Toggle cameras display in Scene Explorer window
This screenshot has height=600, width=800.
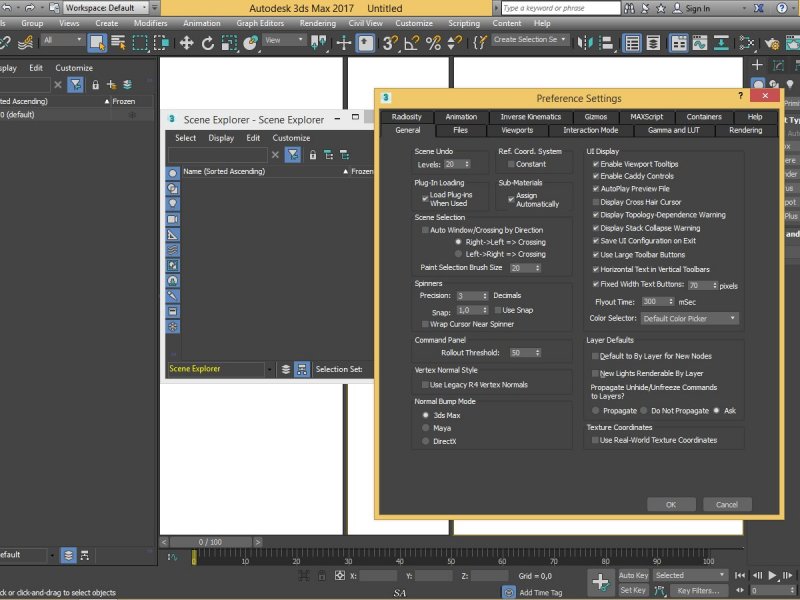tap(173, 219)
